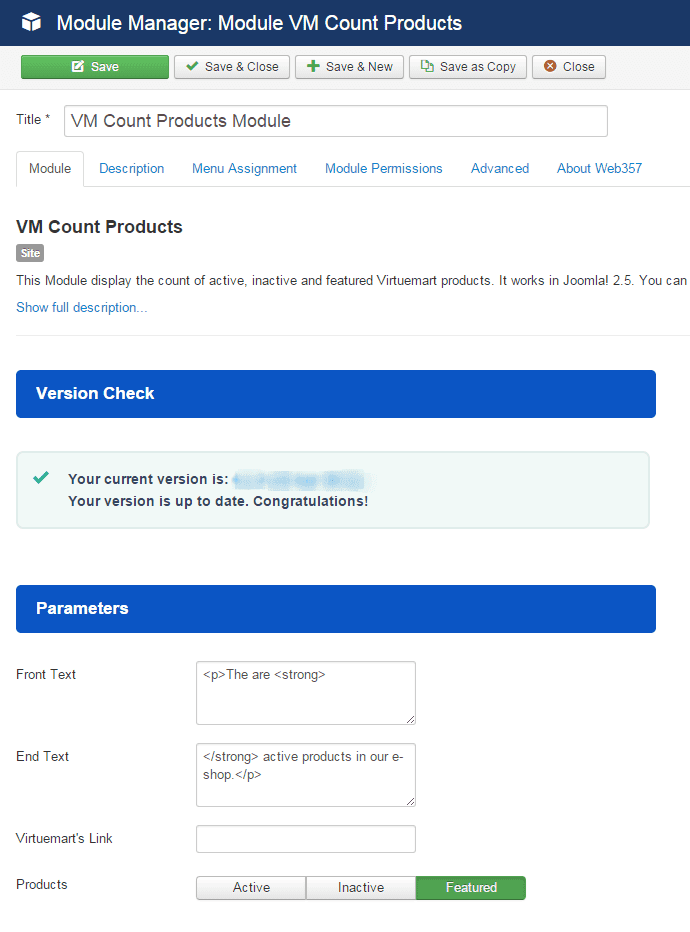The width and height of the screenshot is (690, 932).
Task: Click the Save & Close button
Action: (231, 66)
